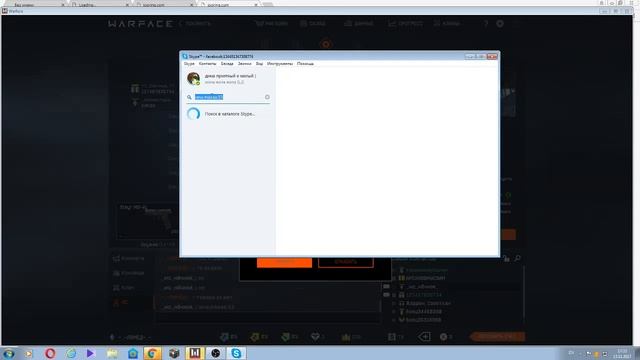This screenshot has width=640, height=360.
Task: Open the purple play media player taskbar icon
Action: click(x=90, y=353)
